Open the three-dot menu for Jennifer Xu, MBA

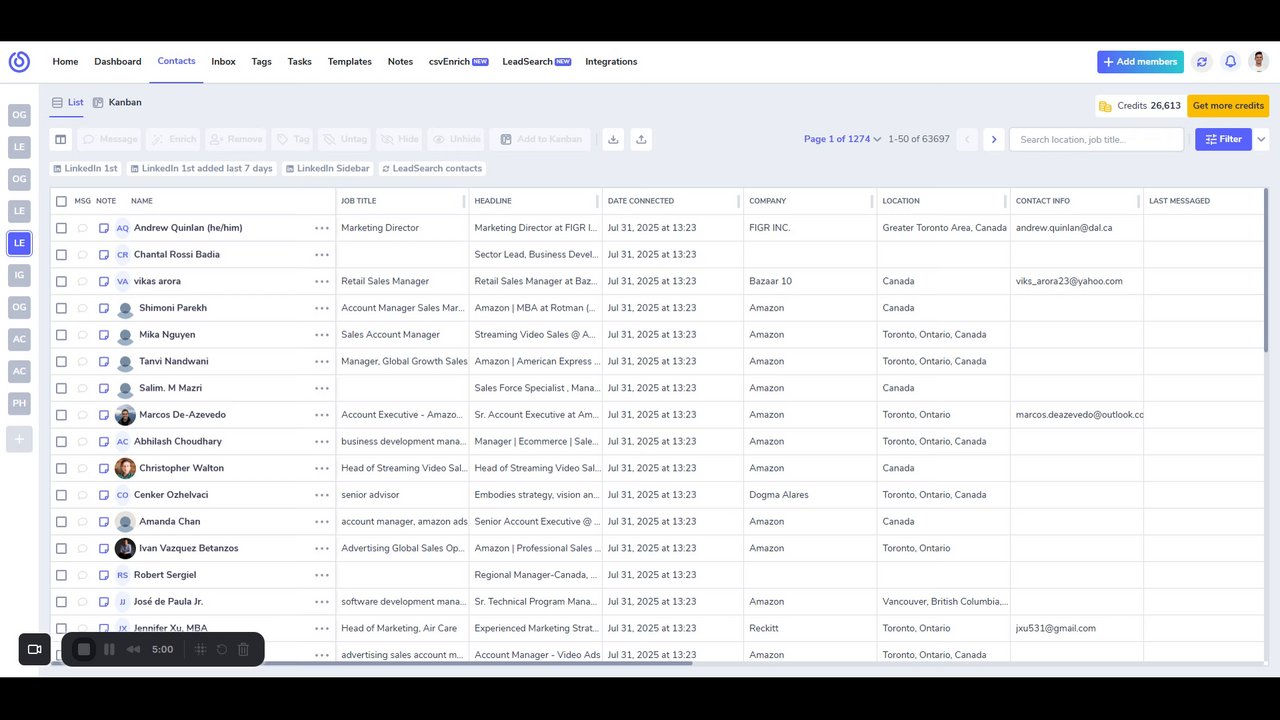(322, 628)
